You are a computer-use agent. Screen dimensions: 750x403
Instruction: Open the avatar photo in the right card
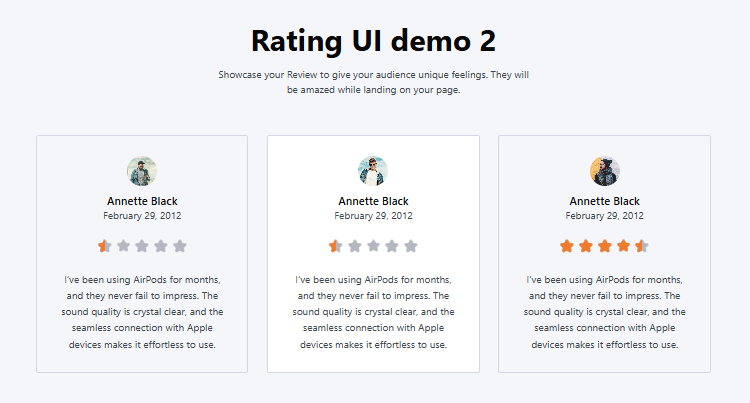click(x=604, y=171)
